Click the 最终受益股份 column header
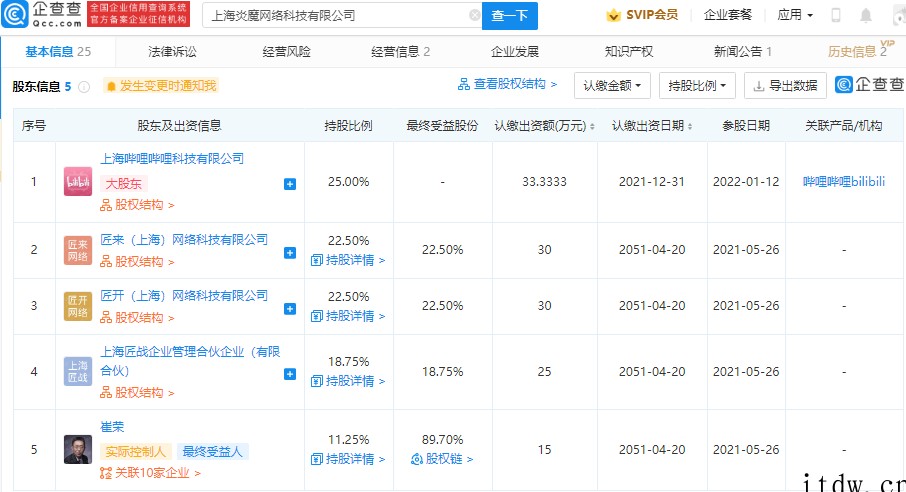Screen dimensions: 906x492 click(443, 125)
